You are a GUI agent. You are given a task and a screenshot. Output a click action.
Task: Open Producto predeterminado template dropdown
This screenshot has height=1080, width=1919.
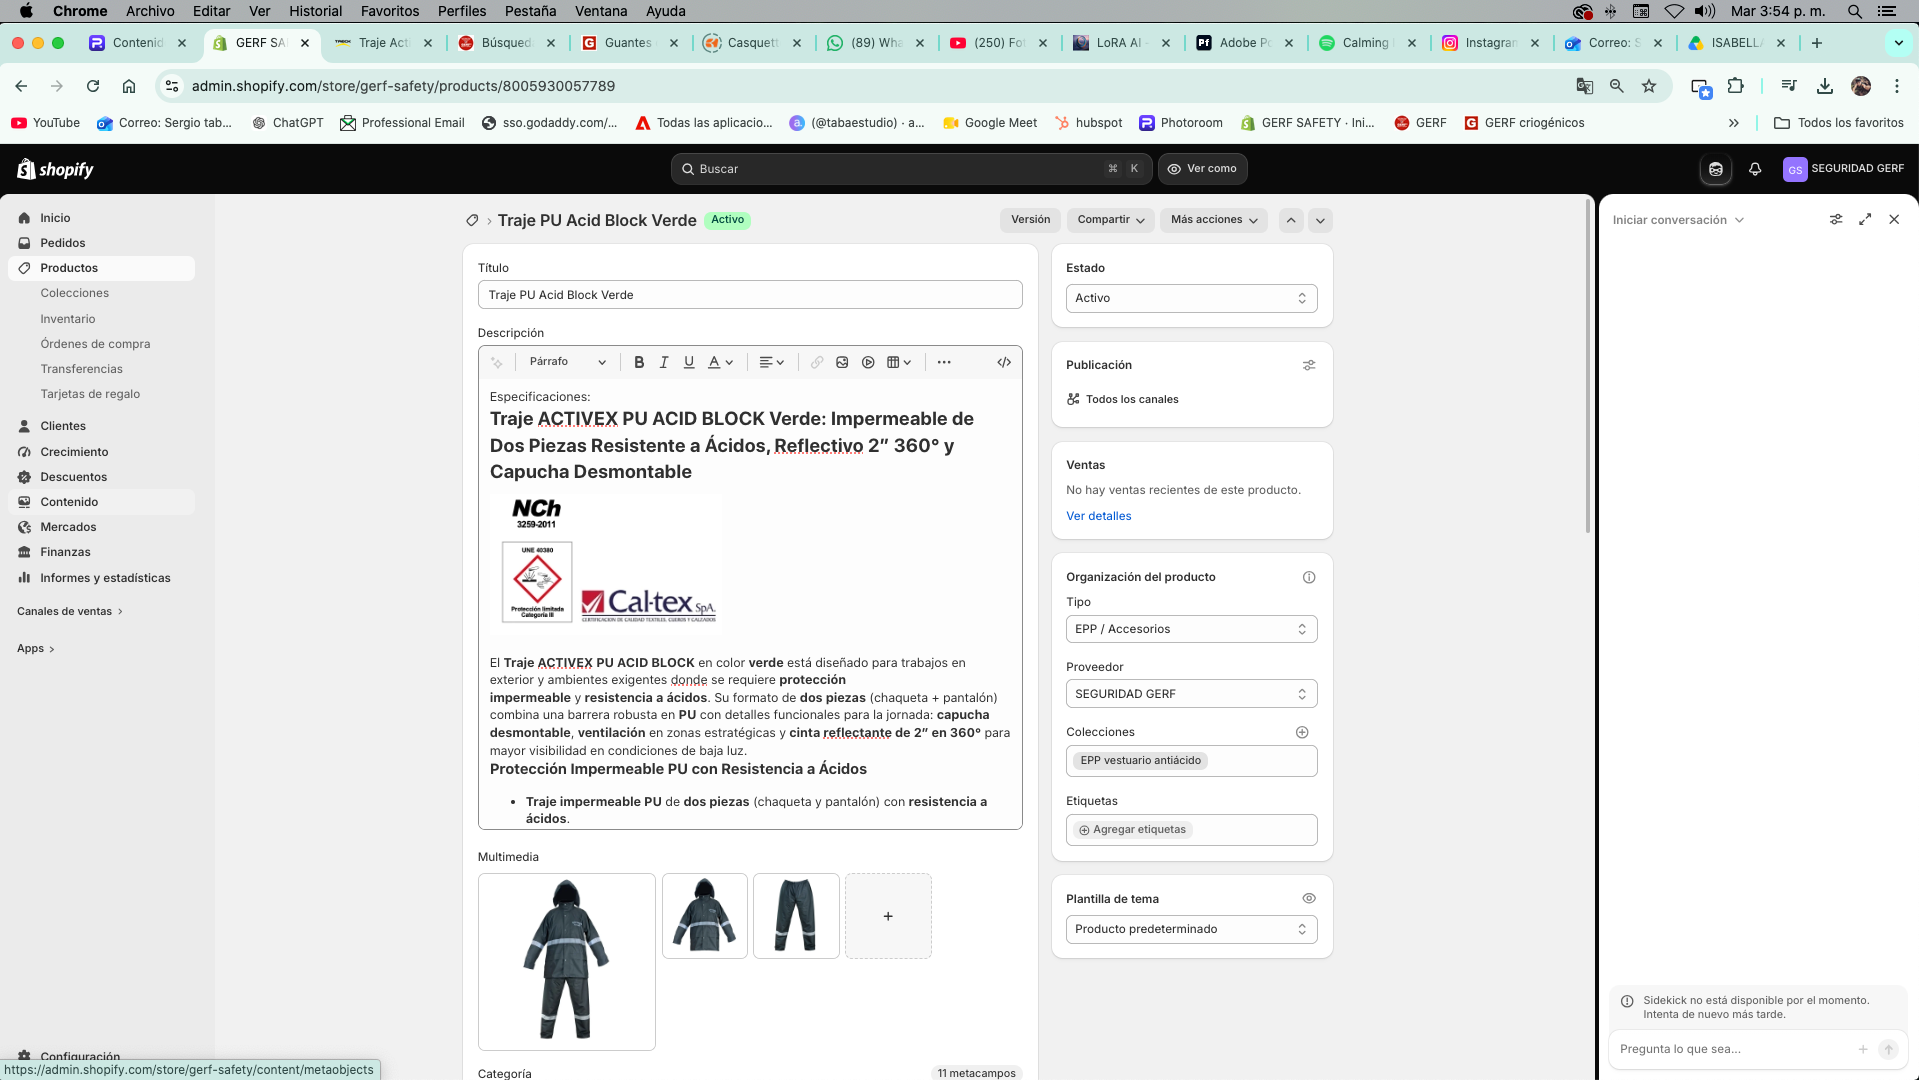tap(1191, 929)
